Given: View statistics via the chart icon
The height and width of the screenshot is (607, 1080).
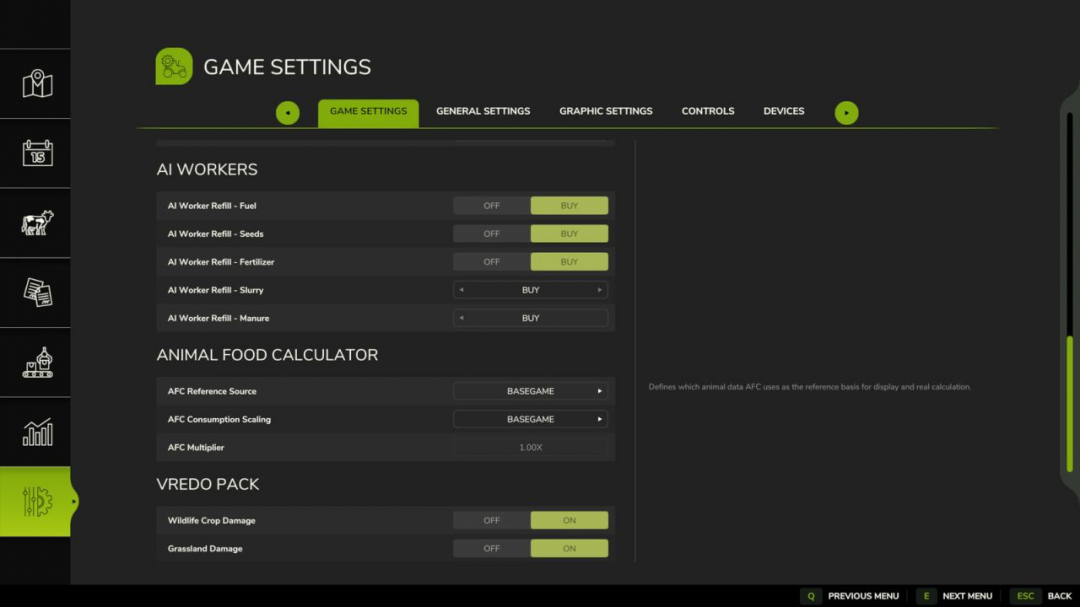Looking at the screenshot, I should tap(35, 432).
